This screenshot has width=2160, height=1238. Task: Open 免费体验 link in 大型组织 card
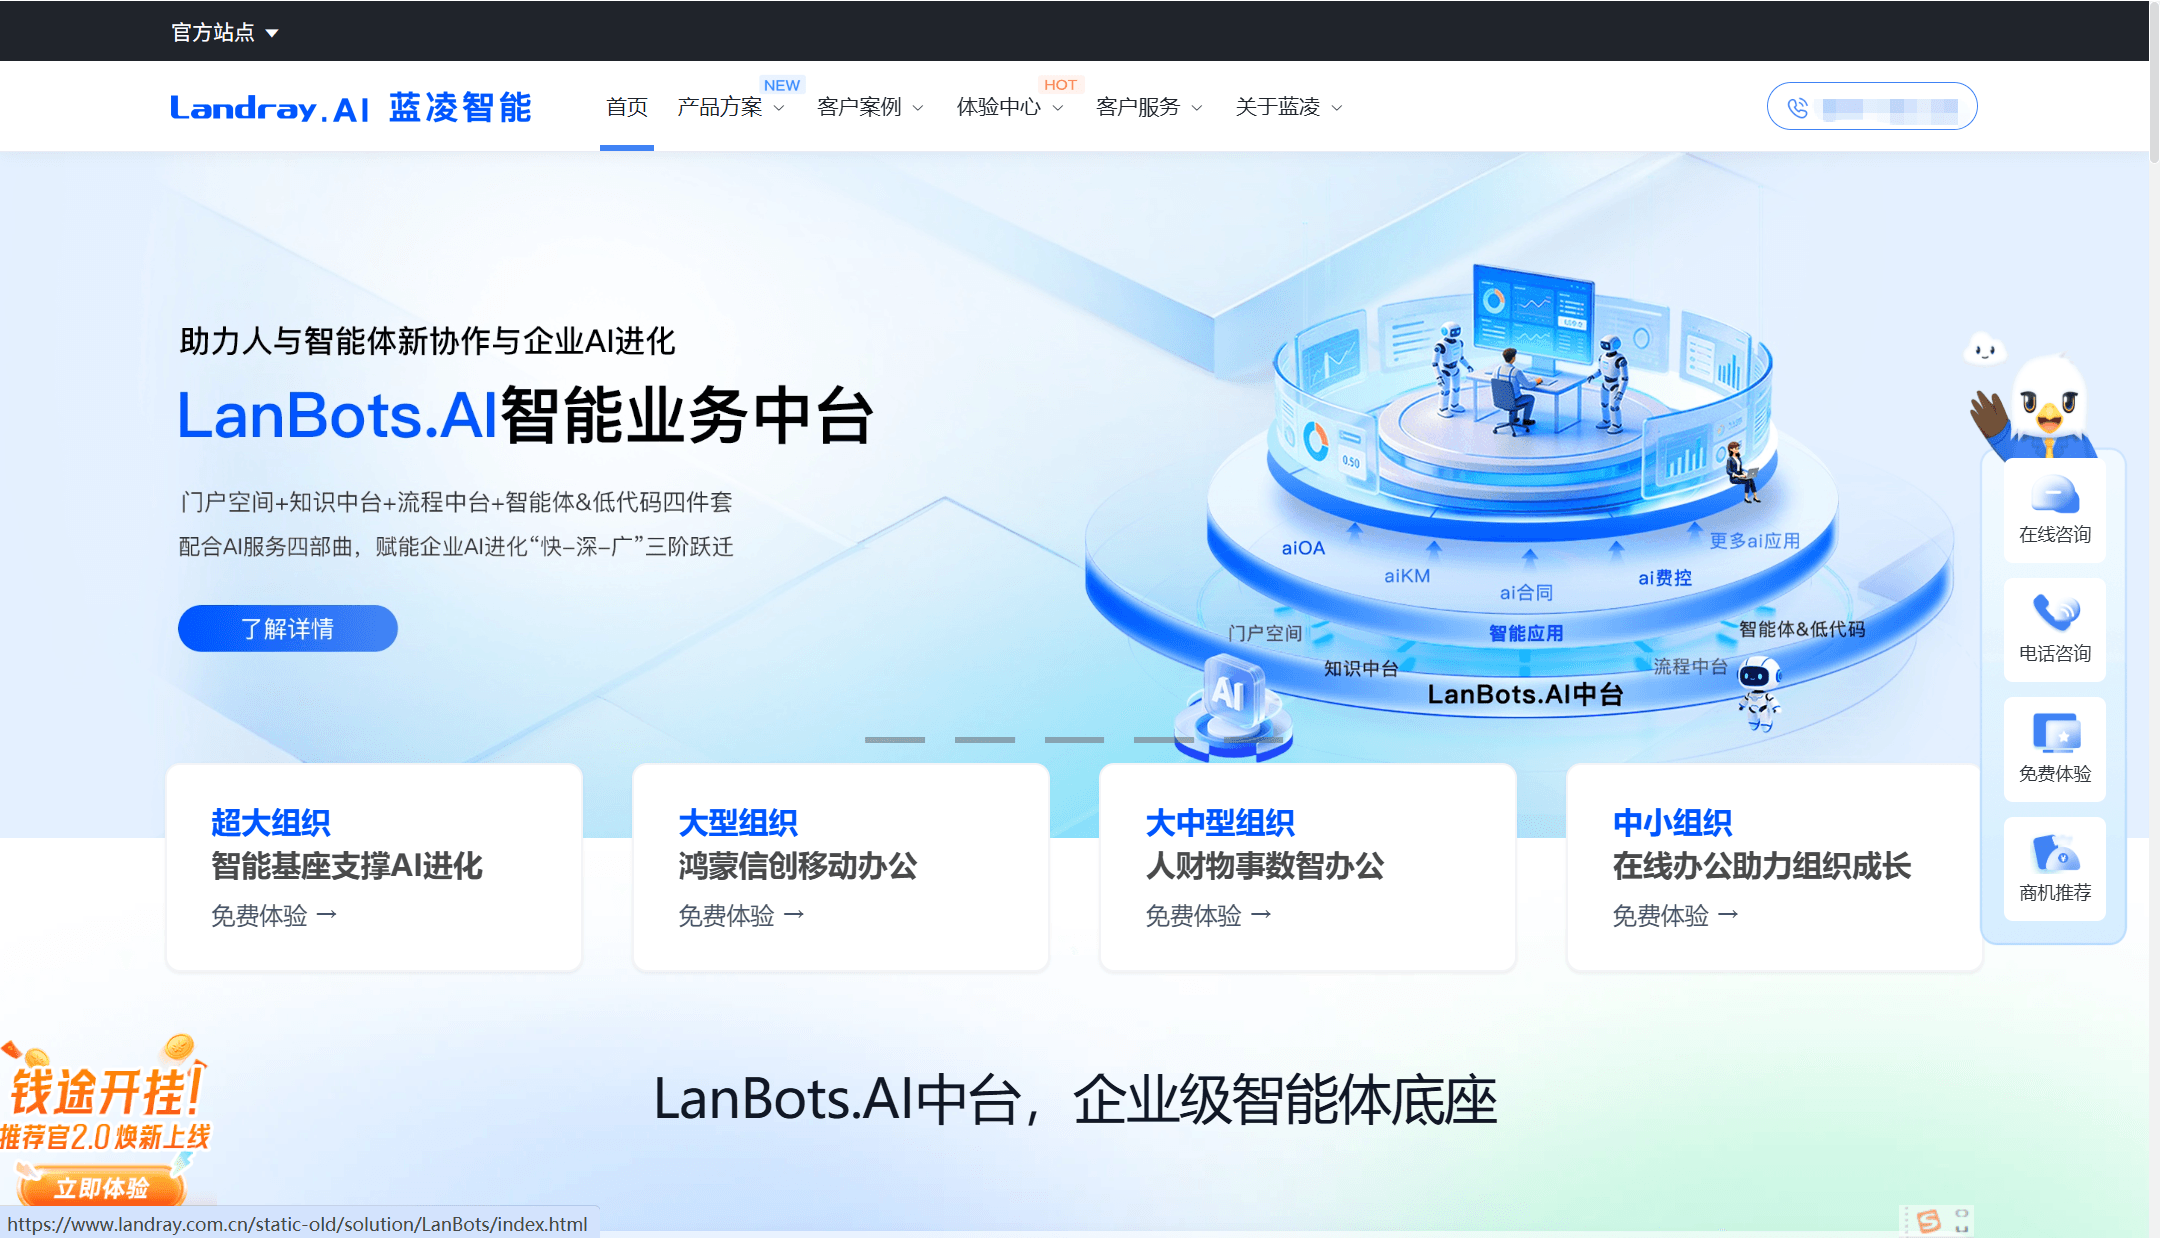[741, 915]
